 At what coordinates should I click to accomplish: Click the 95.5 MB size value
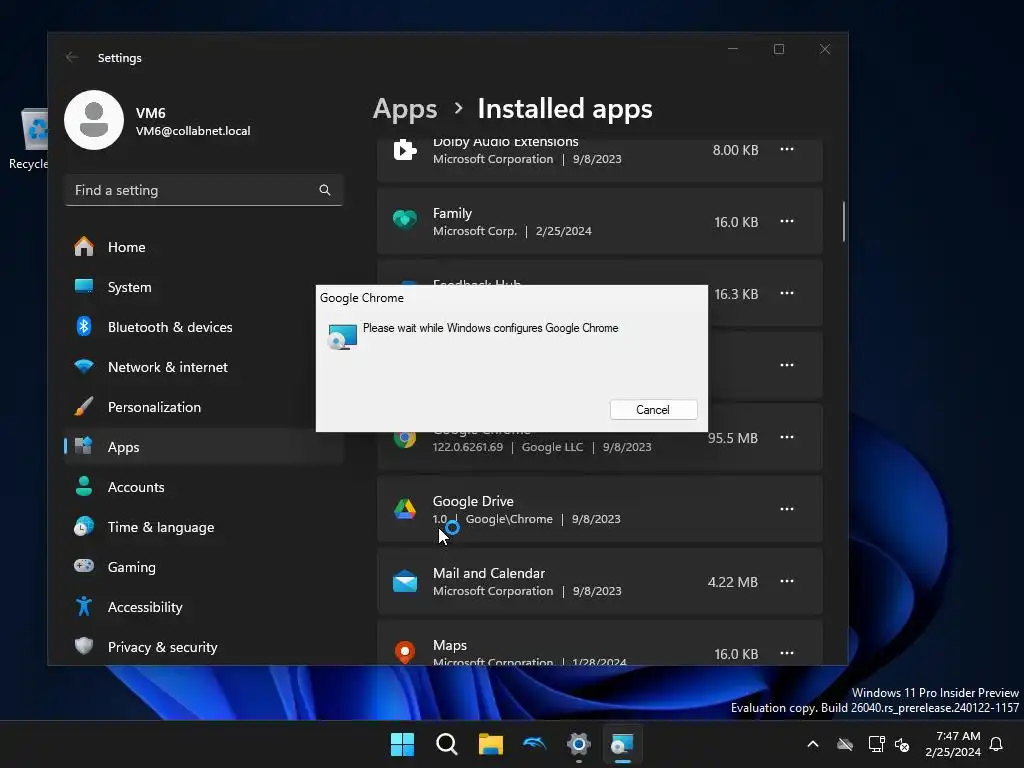point(733,438)
